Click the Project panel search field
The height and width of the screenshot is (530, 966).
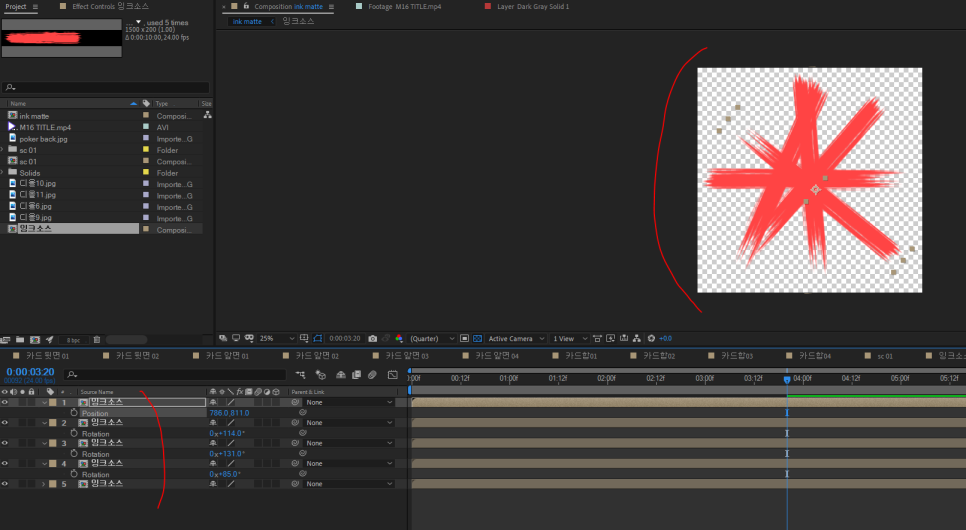click(x=105, y=88)
